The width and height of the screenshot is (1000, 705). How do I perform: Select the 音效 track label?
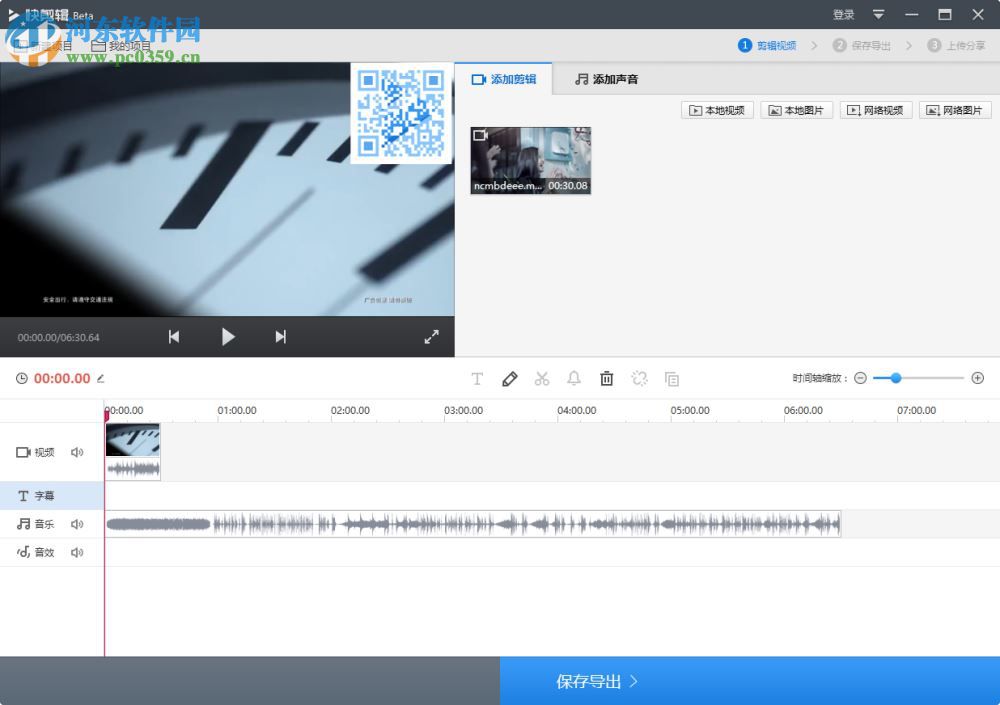[35, 553]
